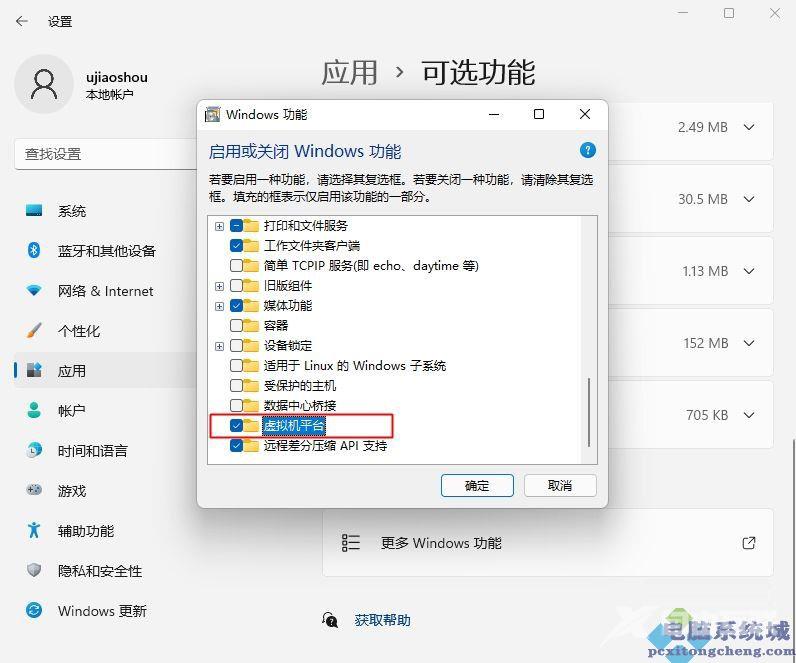Click the Bluetooth icon in sidebar

(x=34, y=250)
